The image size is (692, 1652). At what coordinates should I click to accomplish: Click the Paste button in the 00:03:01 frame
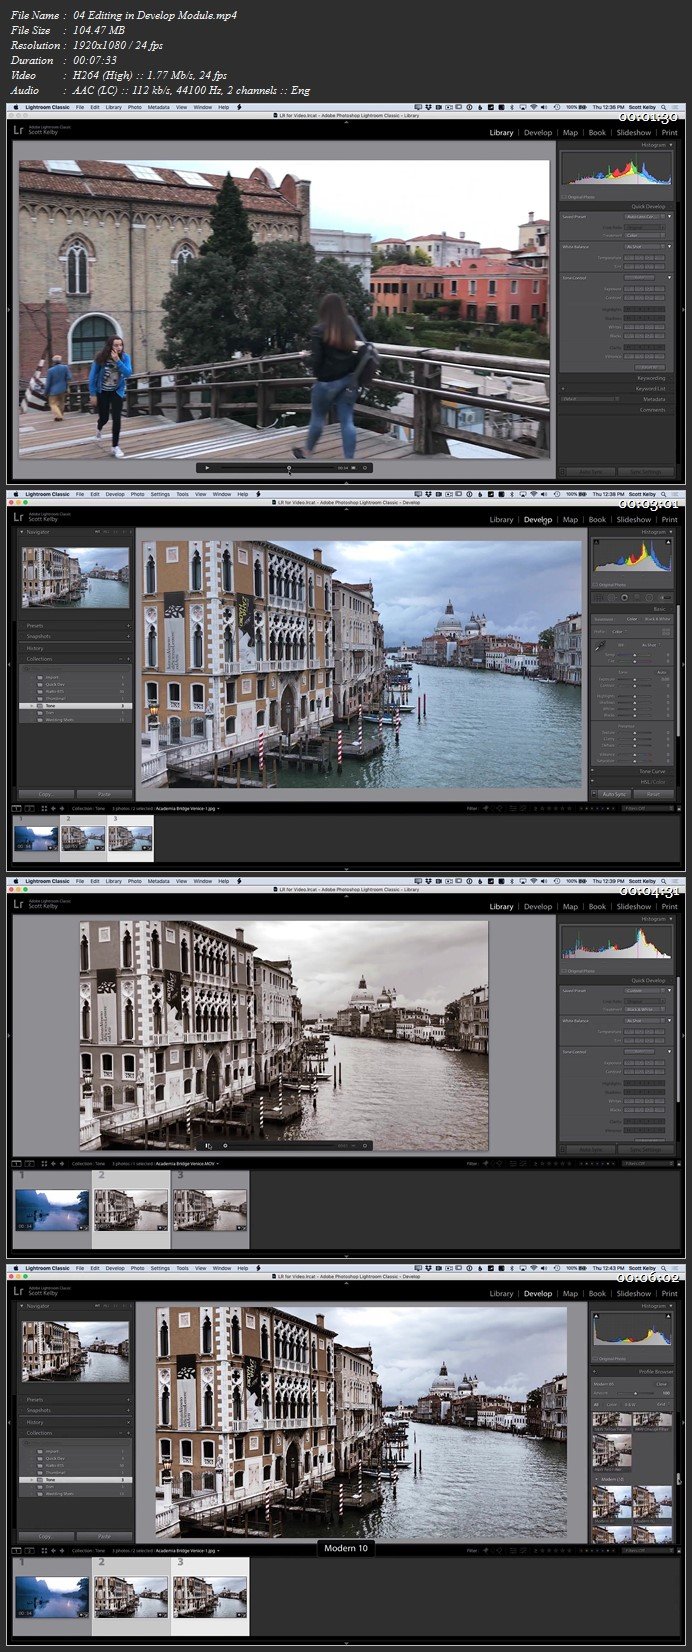click(x=104, y=794)
